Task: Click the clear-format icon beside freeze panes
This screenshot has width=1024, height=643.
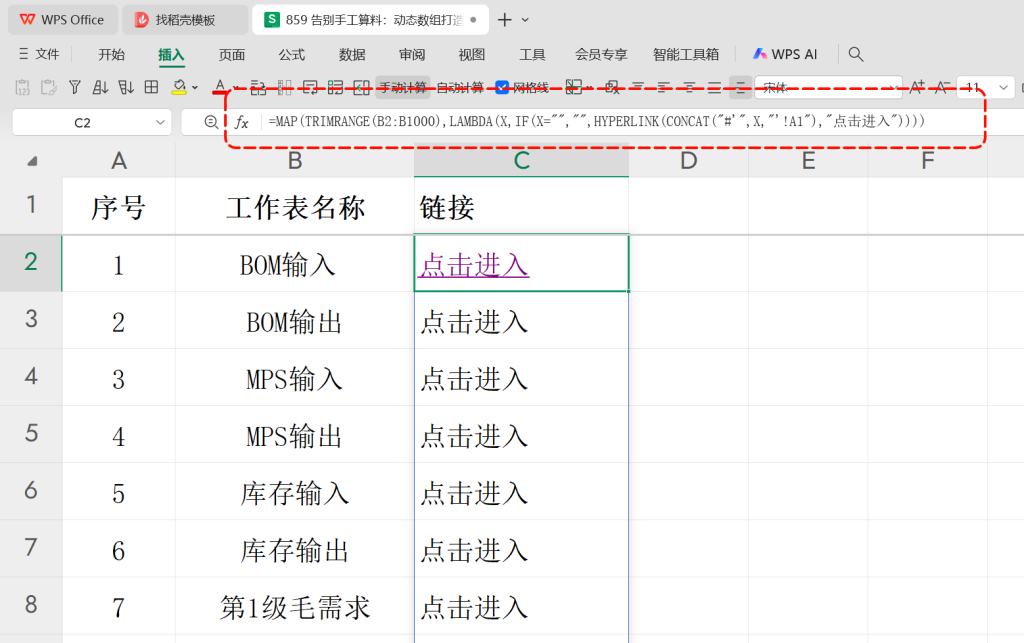Action: click(x=612, y=87)
